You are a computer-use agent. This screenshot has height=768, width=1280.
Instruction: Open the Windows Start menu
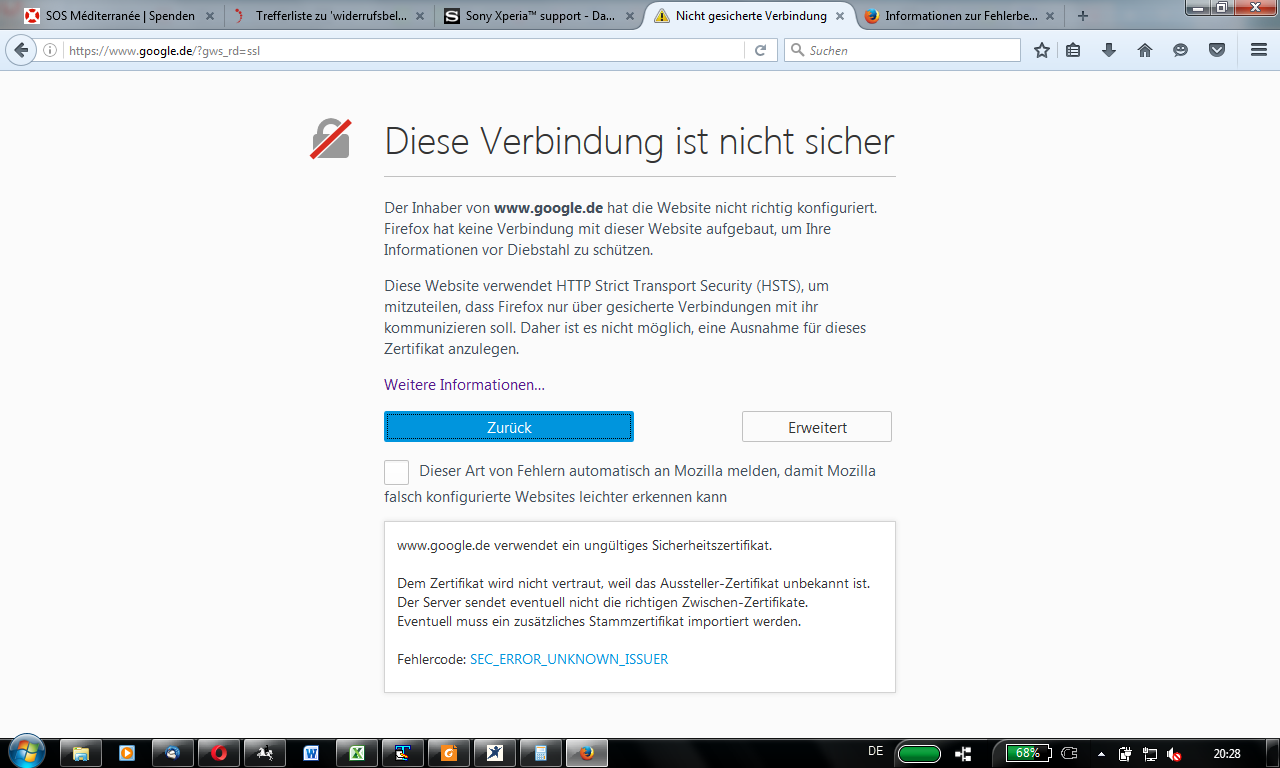pos(25,751)
